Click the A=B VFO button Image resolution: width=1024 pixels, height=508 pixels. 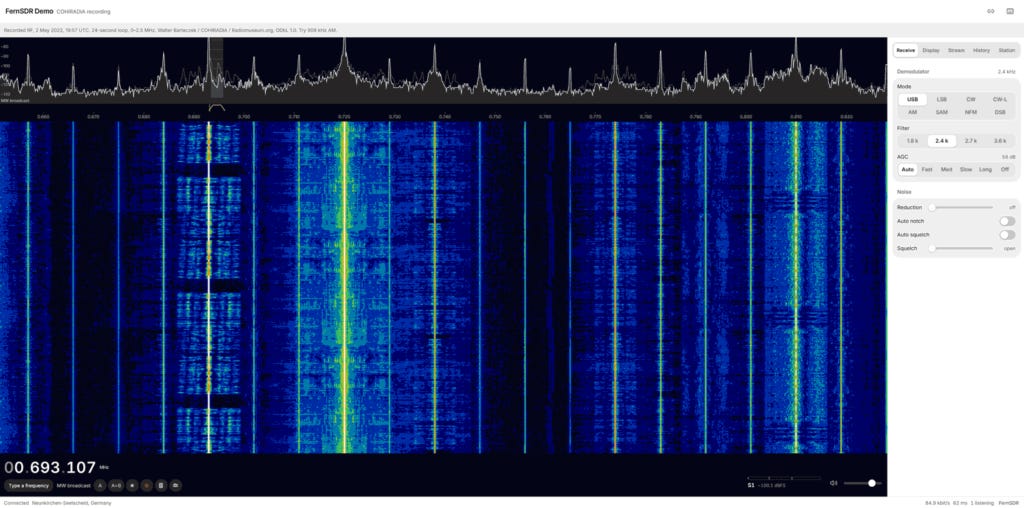coord(116,485)
